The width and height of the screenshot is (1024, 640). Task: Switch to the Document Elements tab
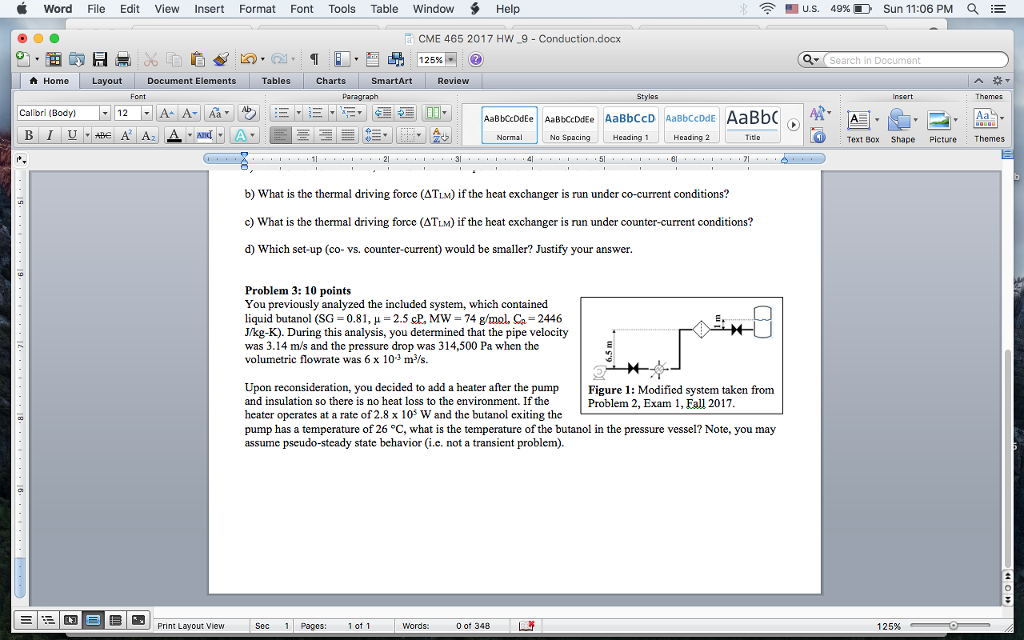pyautogui.click(x=191, y=81)
